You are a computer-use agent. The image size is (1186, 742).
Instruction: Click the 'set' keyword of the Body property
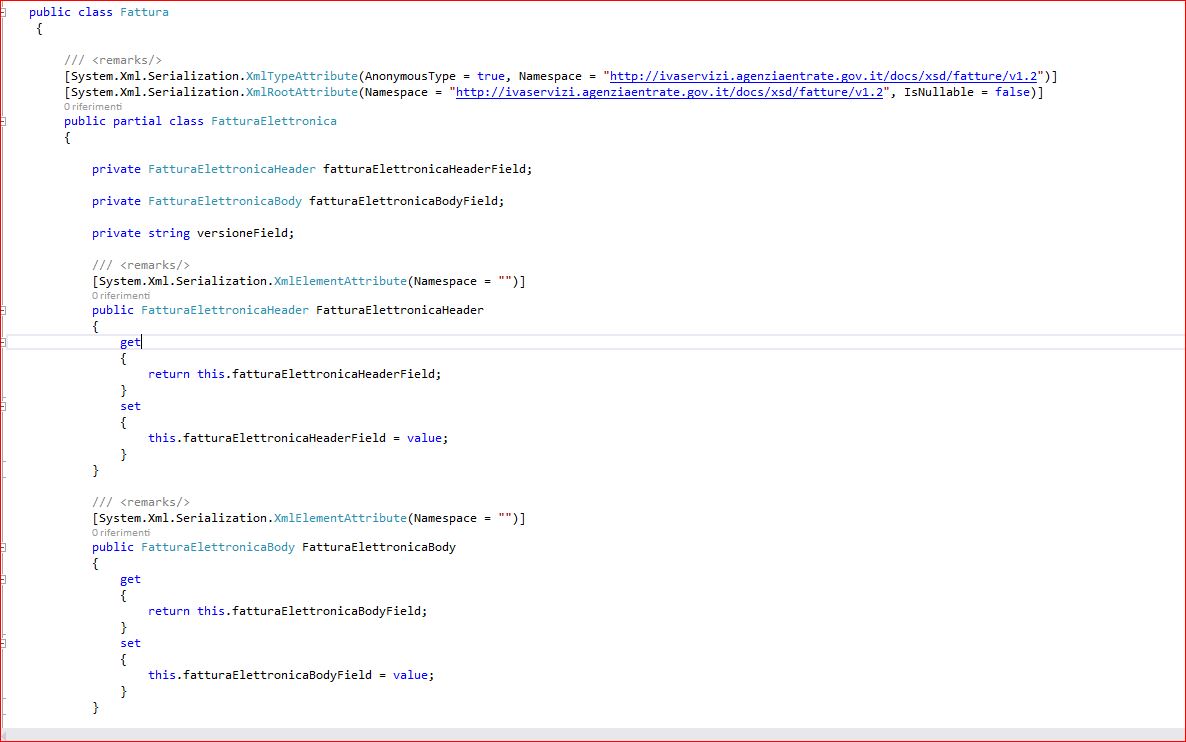(130, 644)
